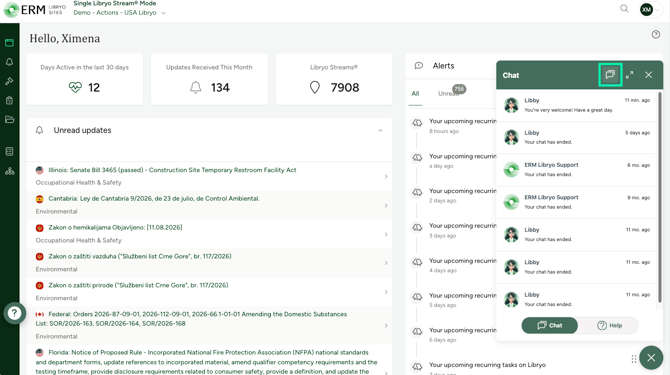Click the page help circle icon
Screen dimensions: 670x375
click(655, 35)
